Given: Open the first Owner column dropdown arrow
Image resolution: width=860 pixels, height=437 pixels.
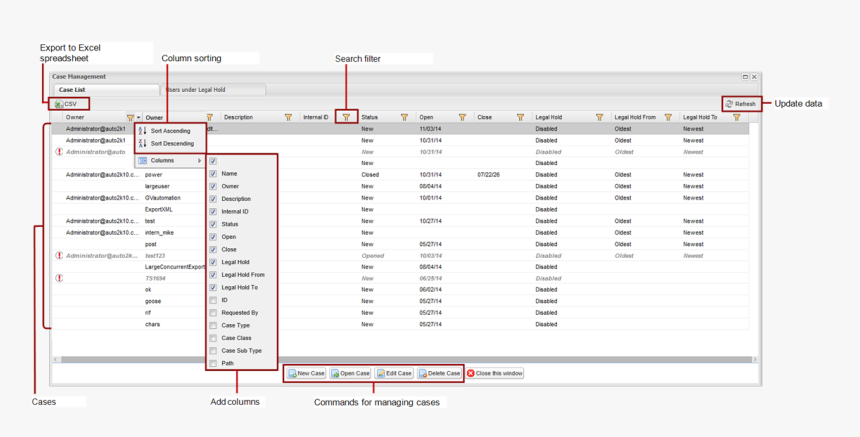Looking at the screenshot, I should [139, 117].
